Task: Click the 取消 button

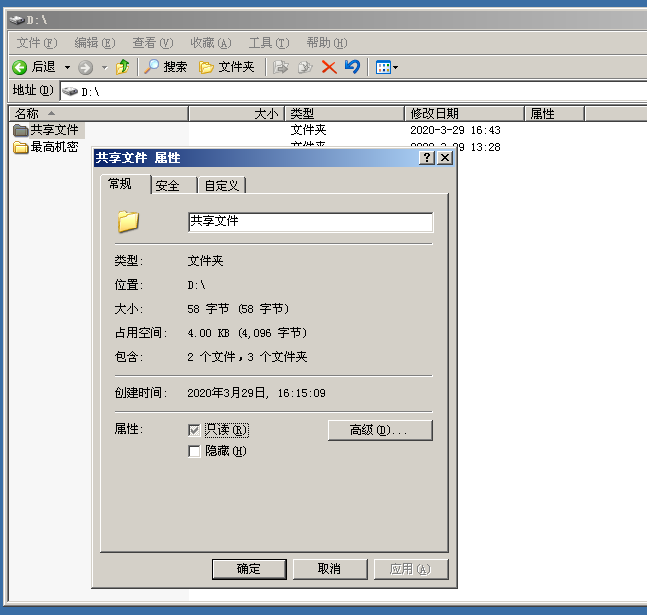Action: 330,569
